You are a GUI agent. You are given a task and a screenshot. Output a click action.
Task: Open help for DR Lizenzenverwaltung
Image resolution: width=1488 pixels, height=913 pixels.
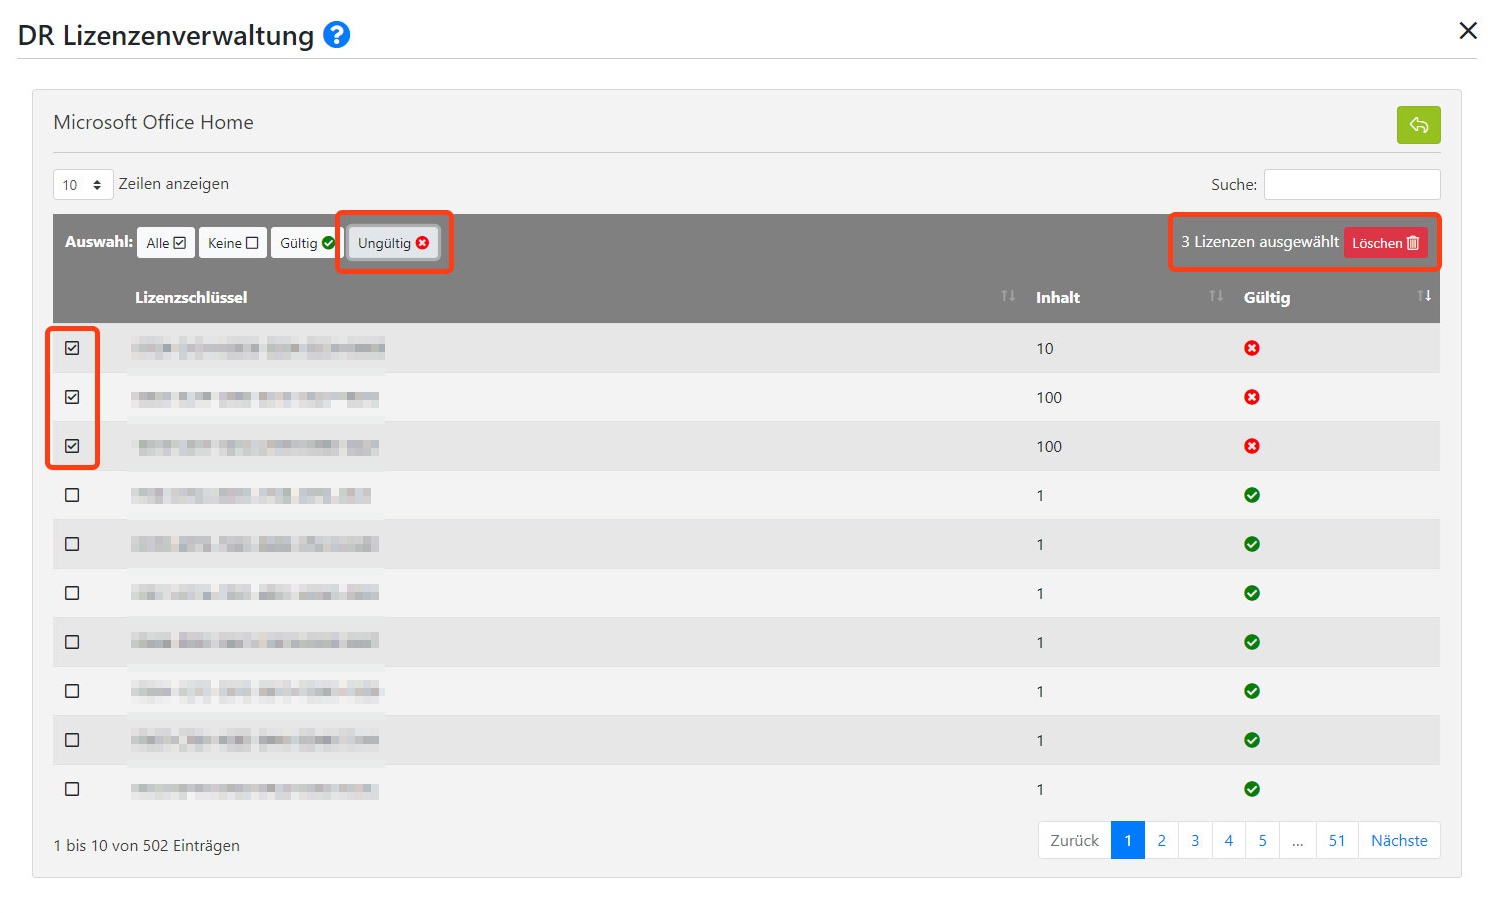pos(337,35)
